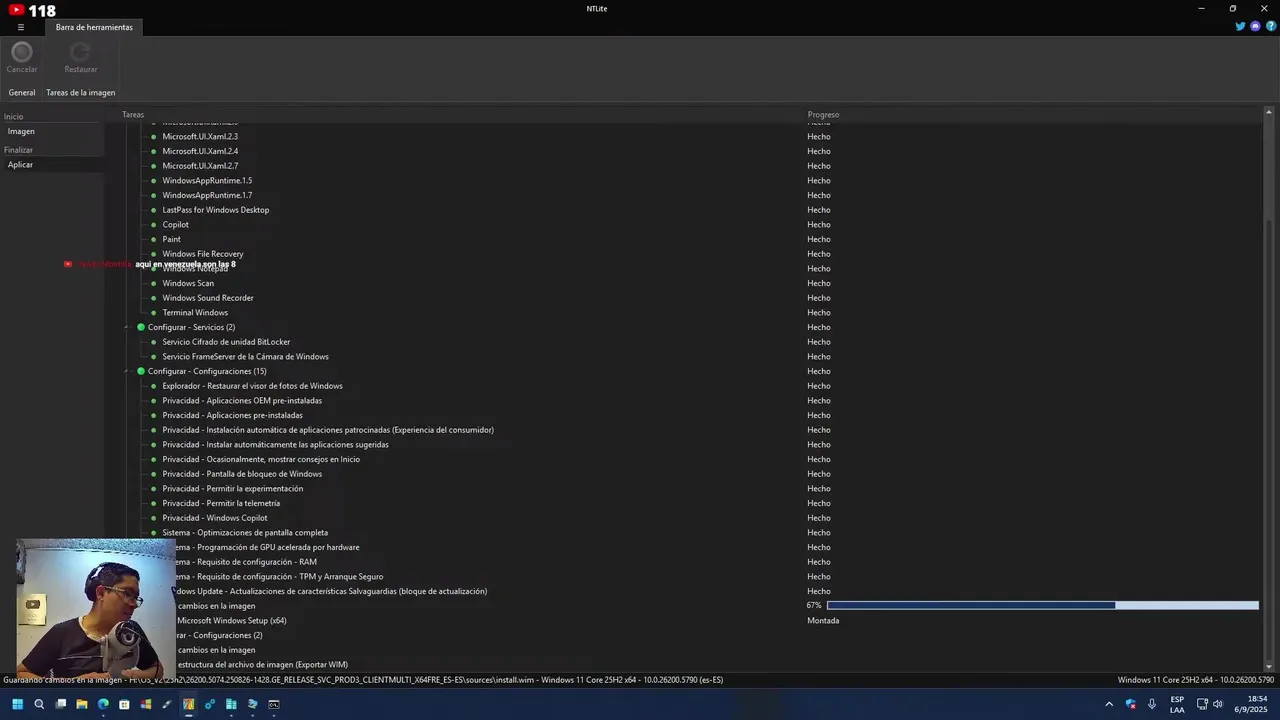The image size is (1280, 720).
Task: Select Requisito de configuración - RAM row
Action: pyautogui.click(x=246, y=562)
